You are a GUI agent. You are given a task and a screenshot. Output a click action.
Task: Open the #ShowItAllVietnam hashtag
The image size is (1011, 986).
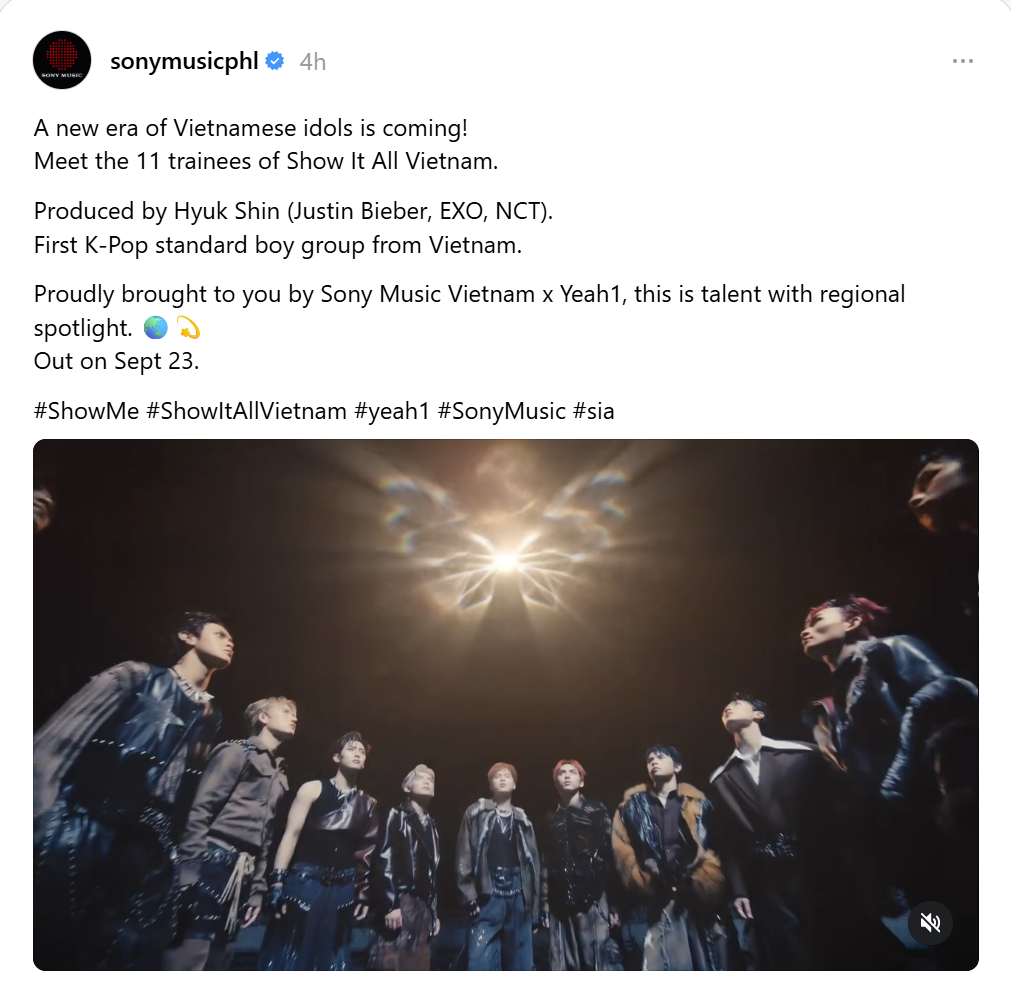(x=246, y=411)
